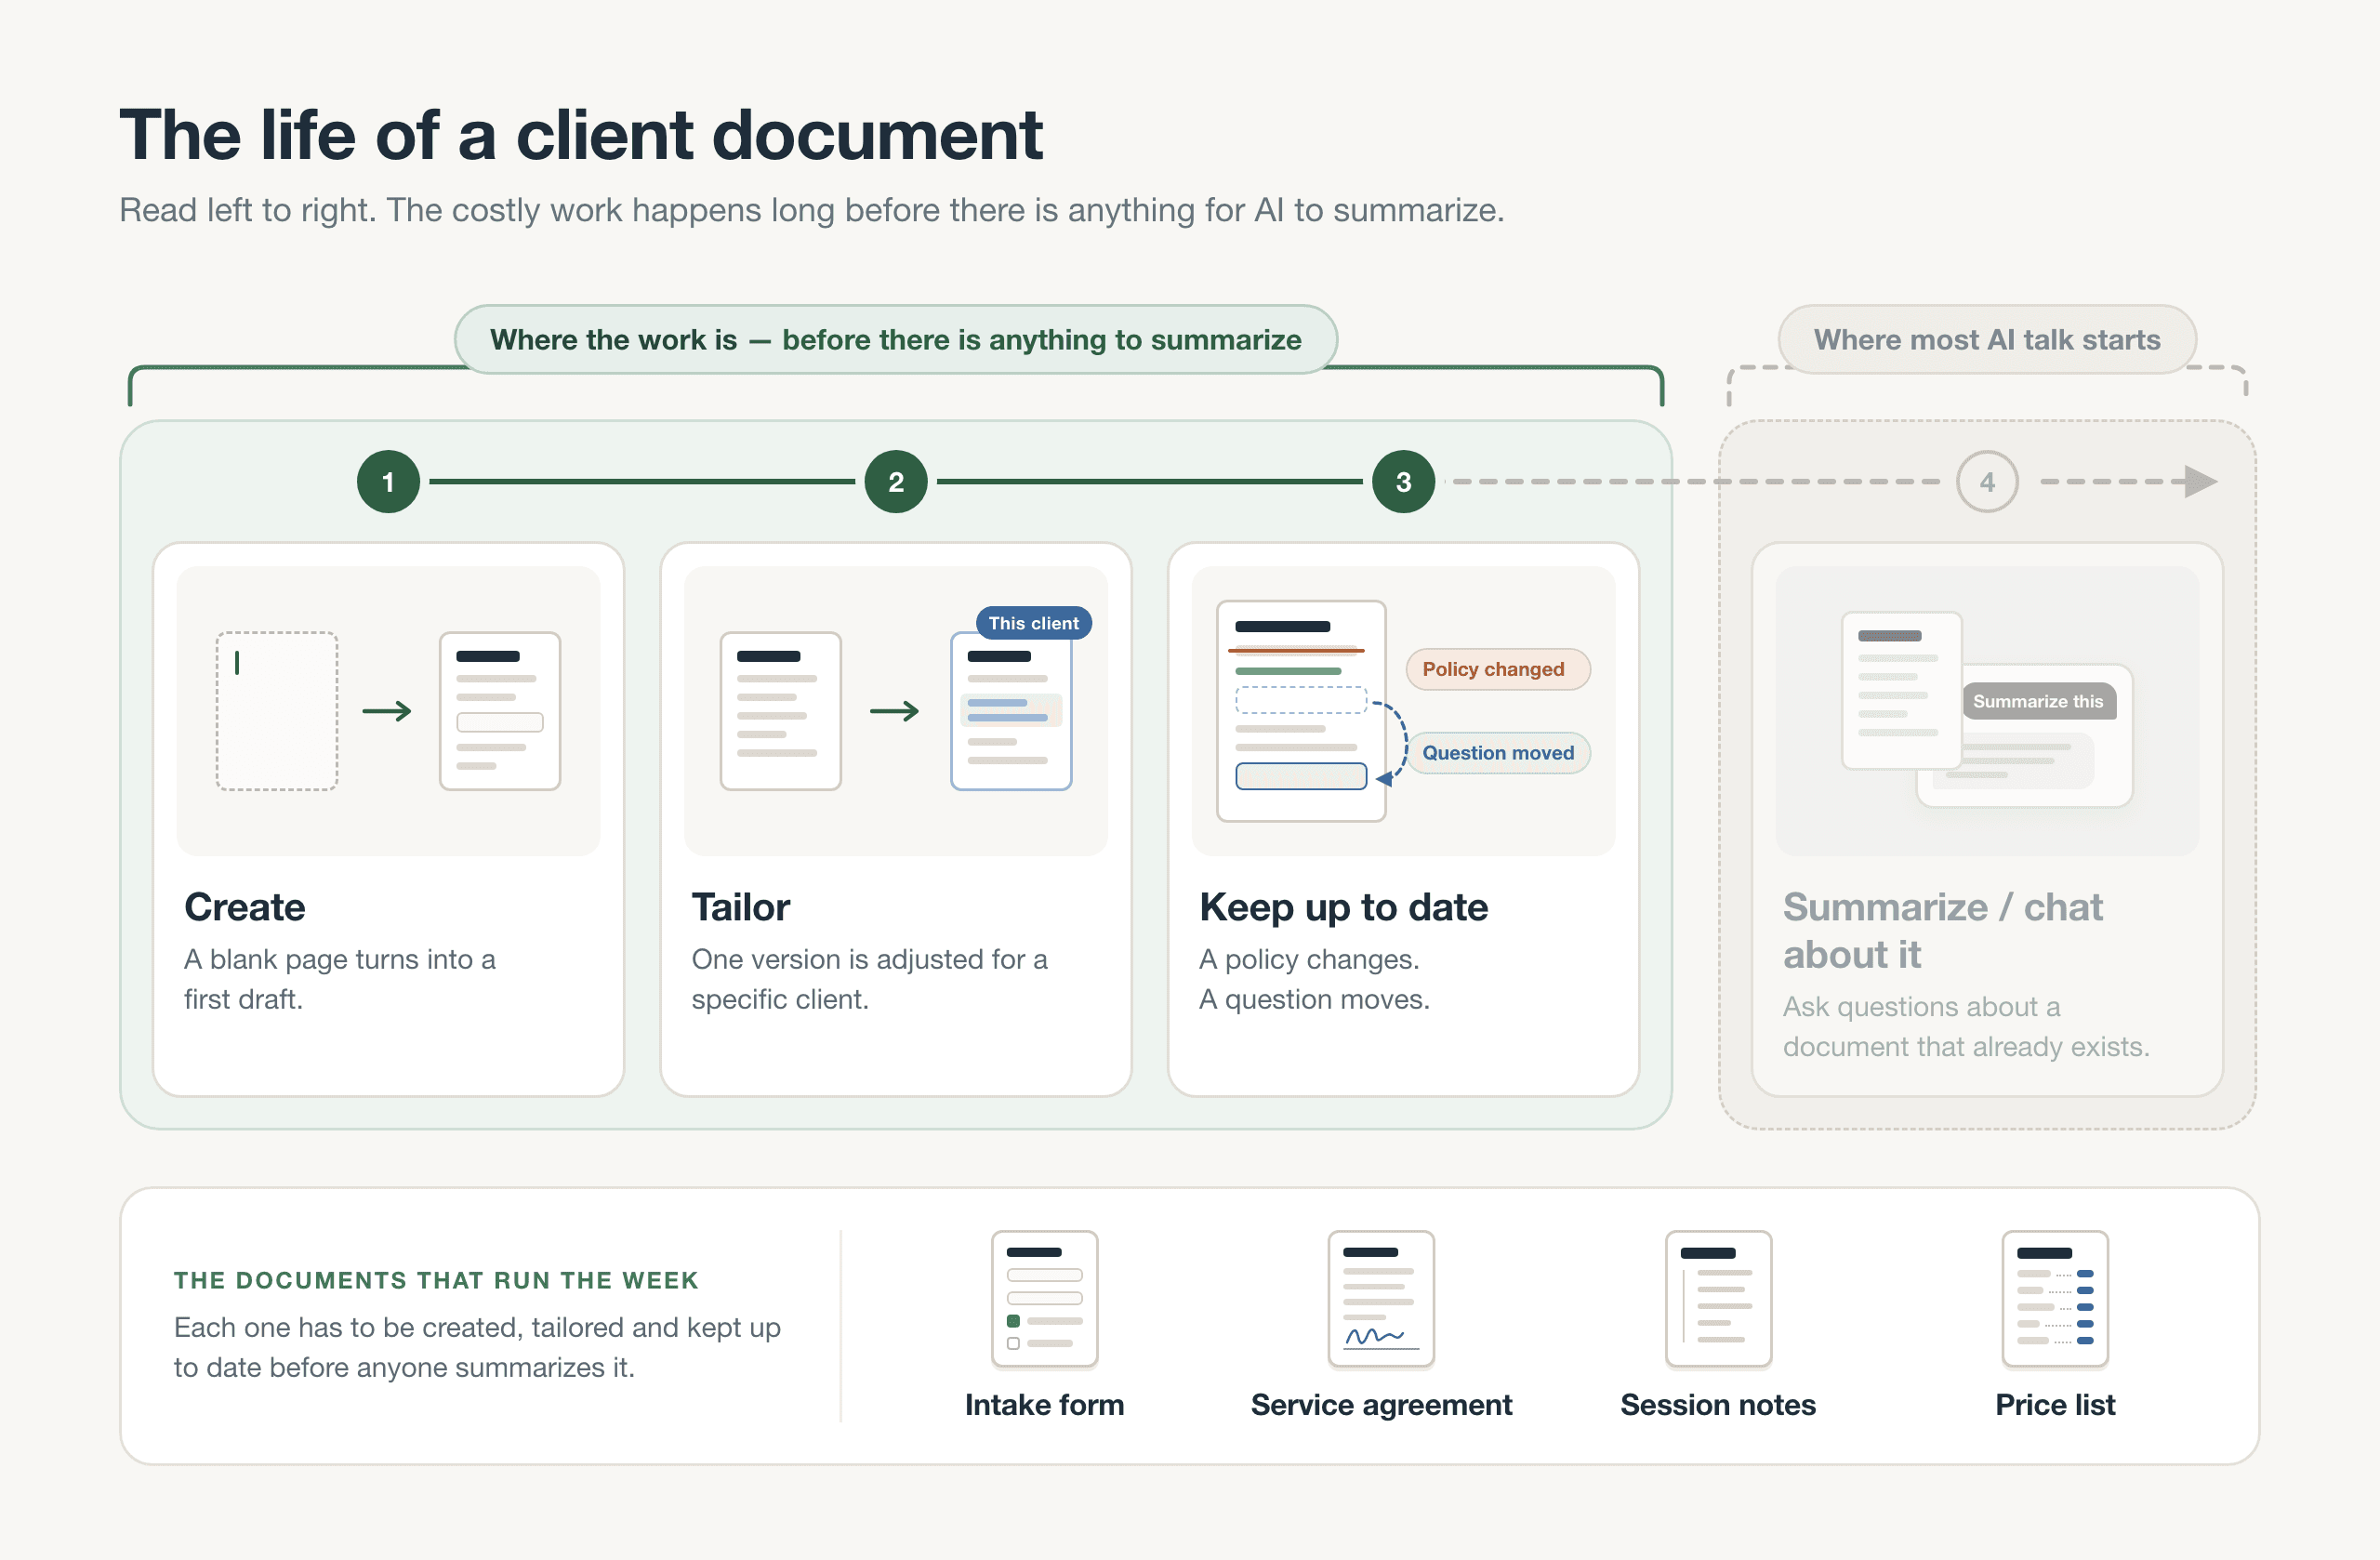Click the 'Intake form' label
The width and height of the screenshot is (2380, 1560).
click(1044, 1405)
